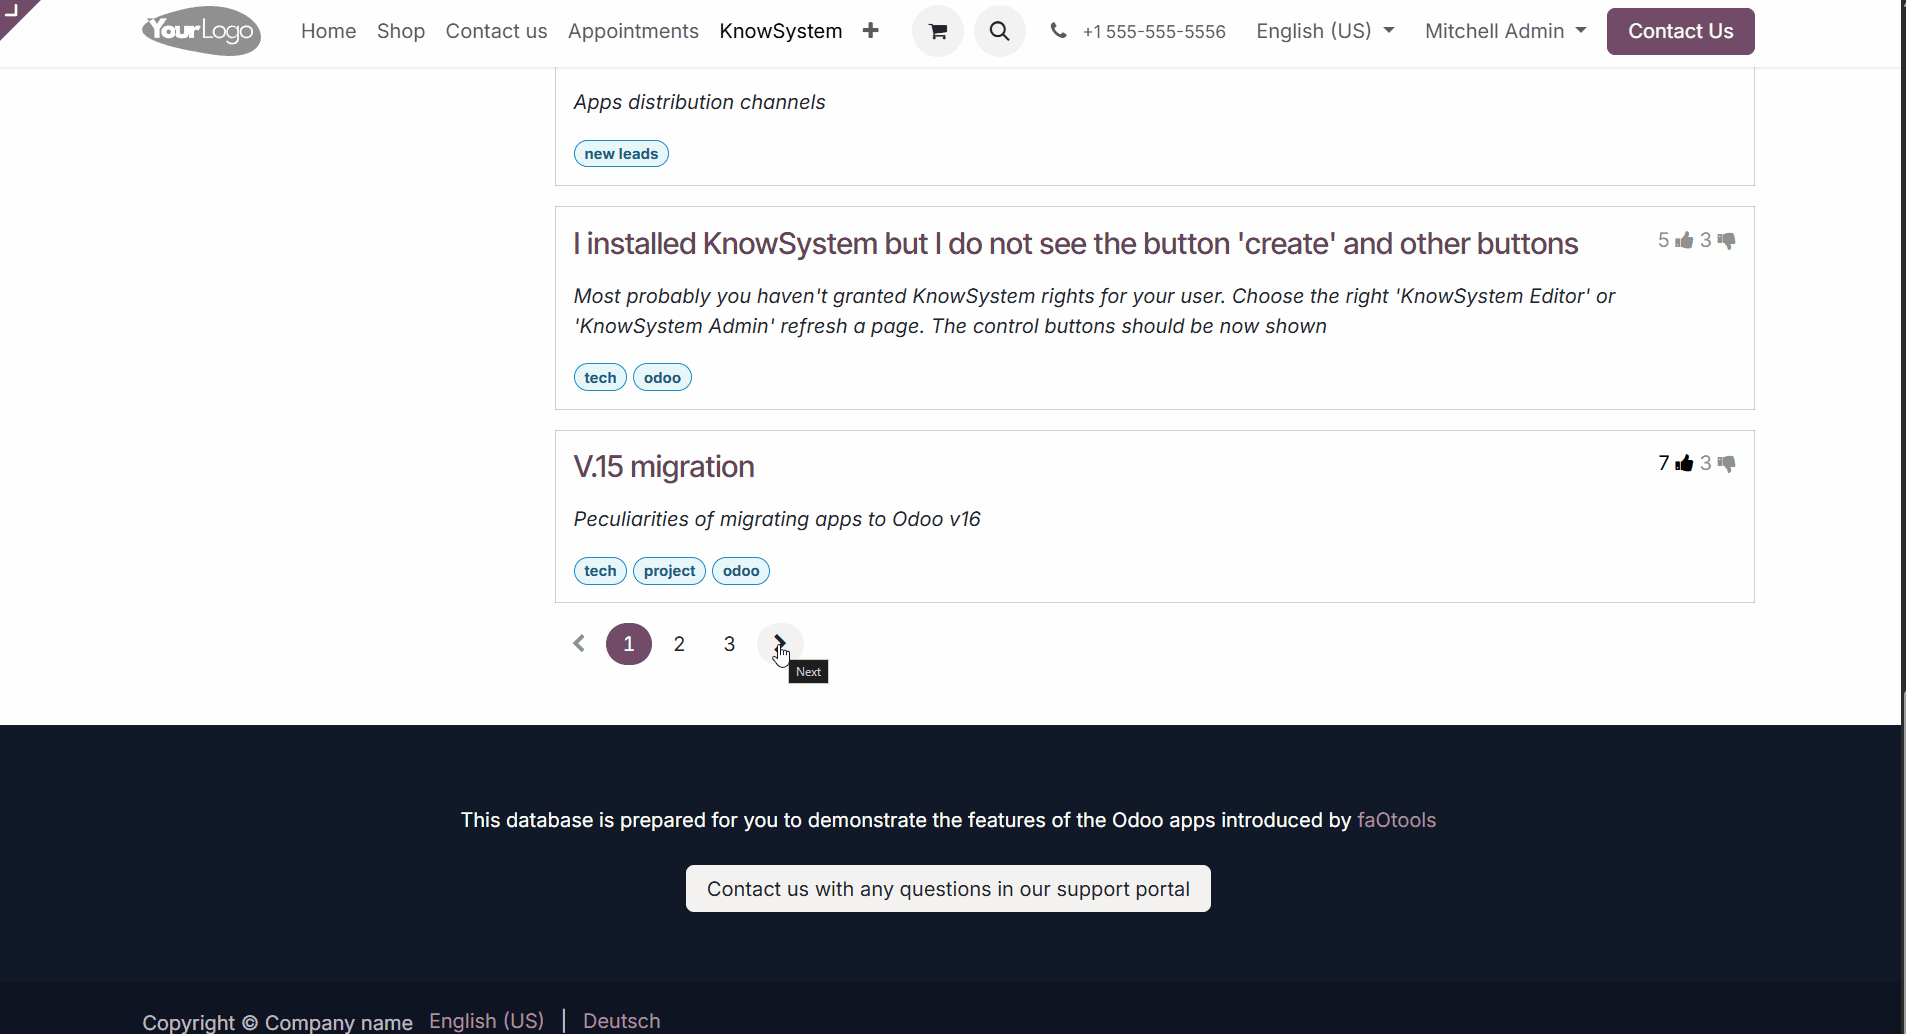Screen dimensions: 1906x1034
Task: Open 'I installed KnowSystem' article title
Action: tap(1075, 243)
